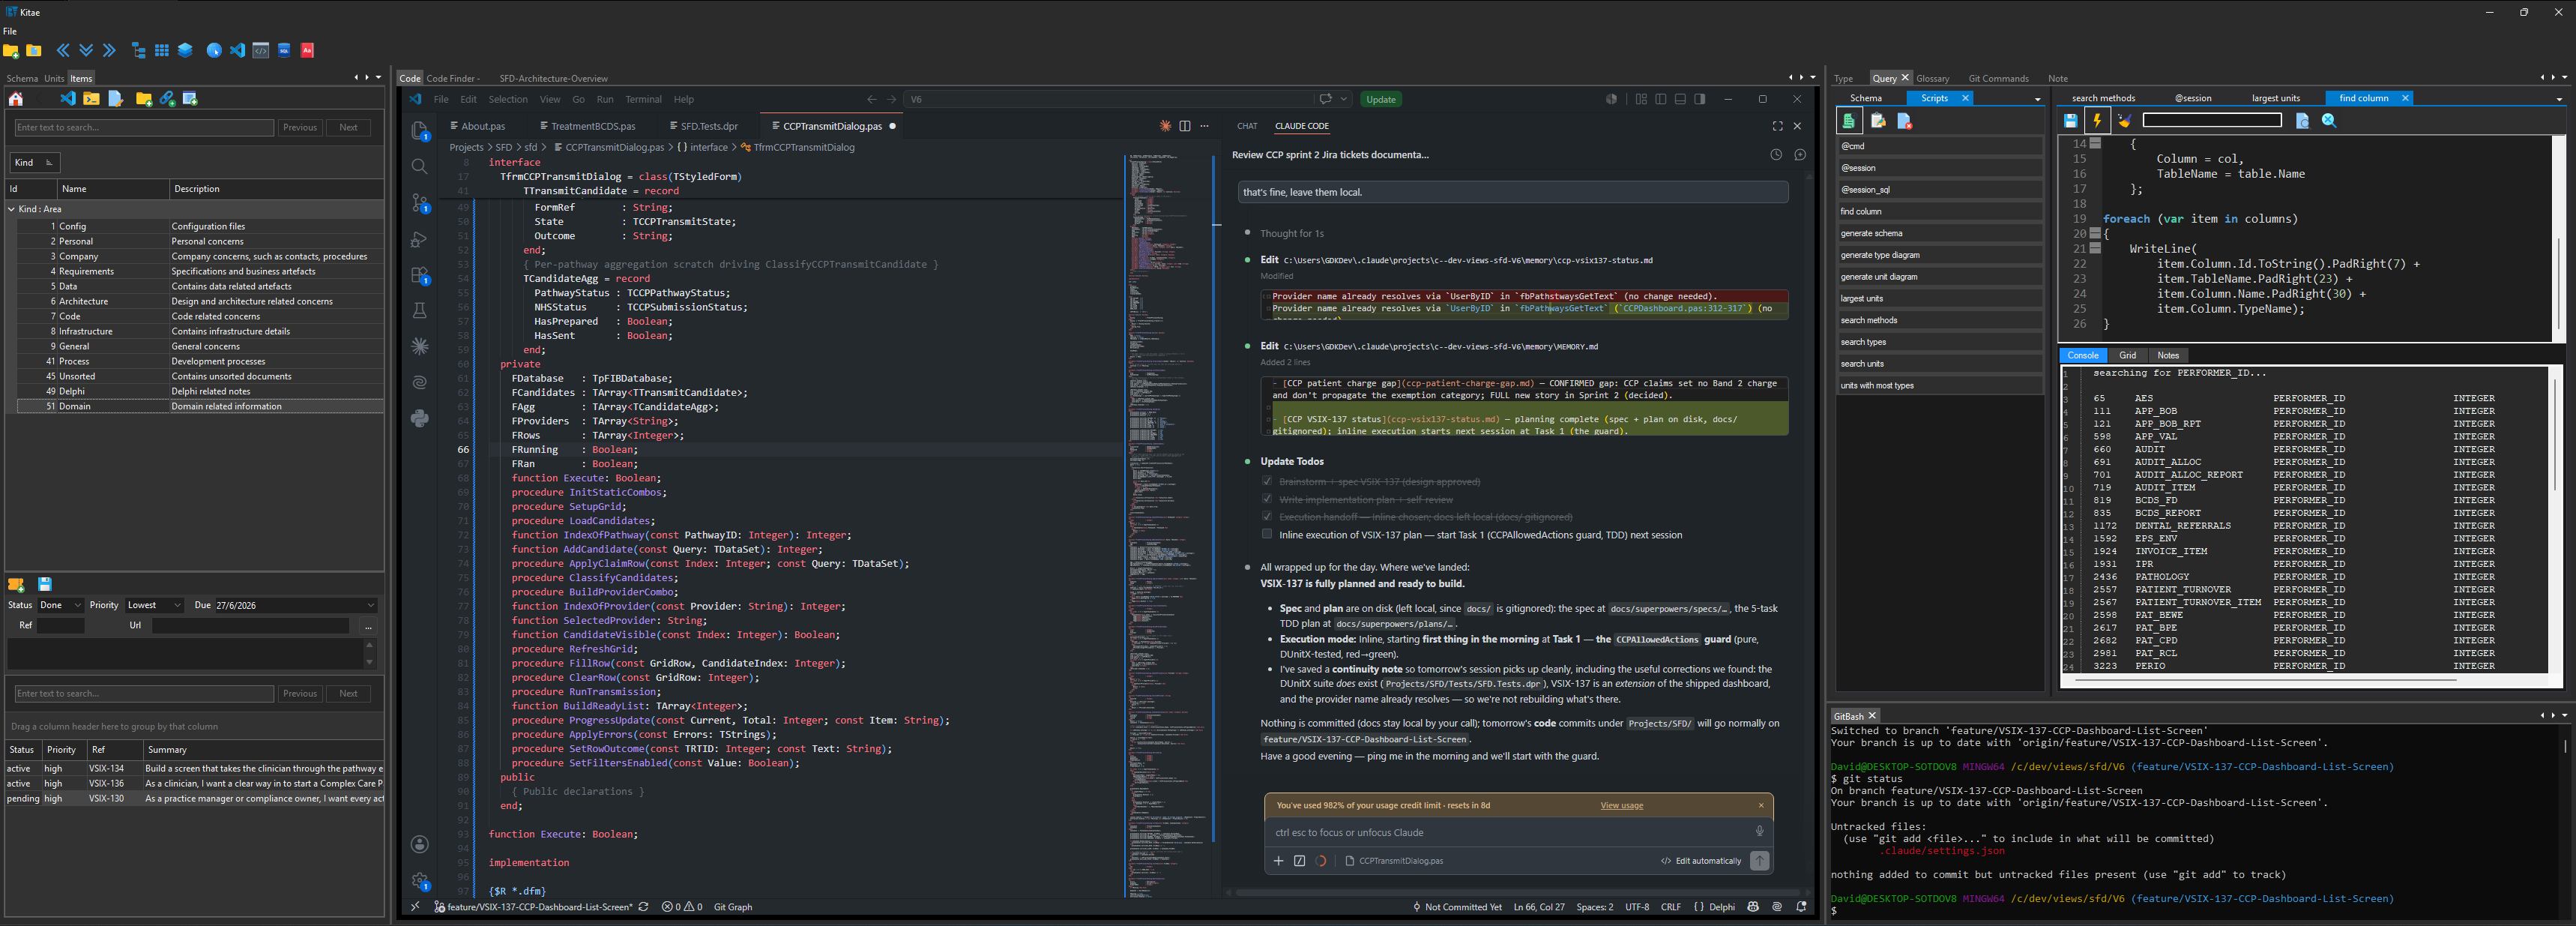The width and height of the screenshot is (2576, 926).
Task: Click the green Update button
Action: tap(1380, 99)
